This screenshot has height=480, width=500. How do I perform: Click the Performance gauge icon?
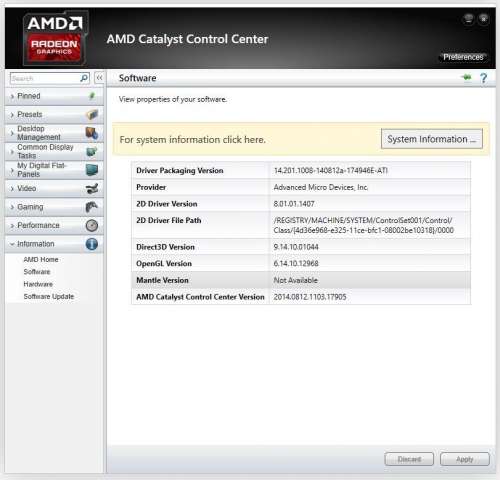[x=92, y=226]
